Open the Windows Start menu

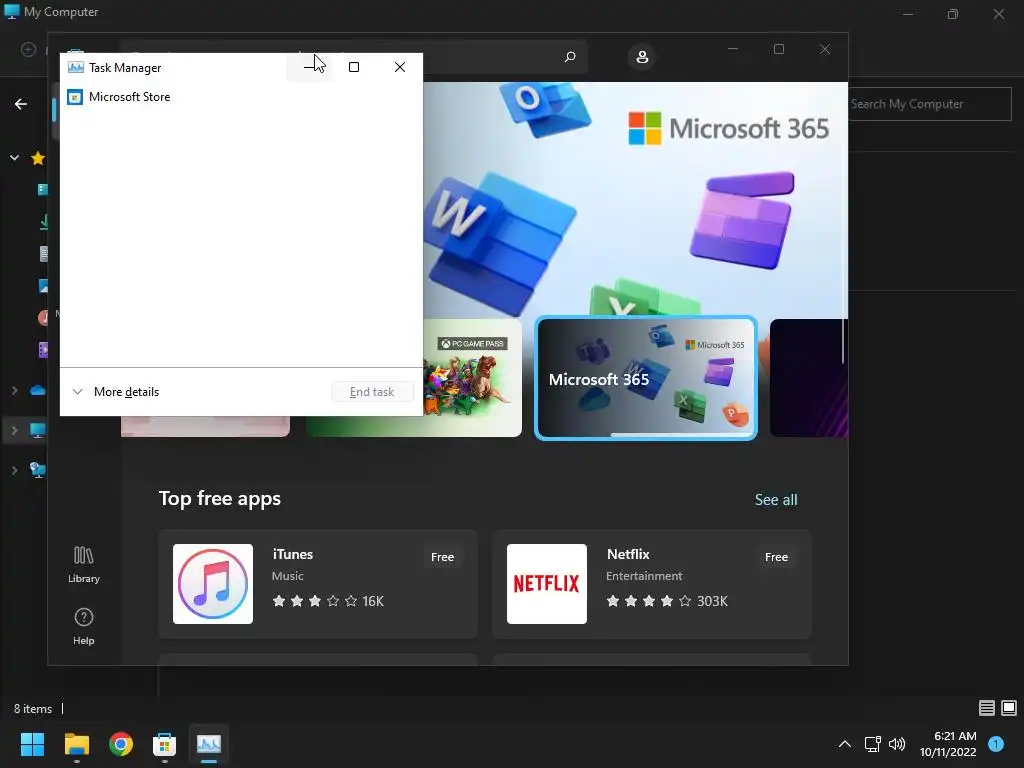32,744
